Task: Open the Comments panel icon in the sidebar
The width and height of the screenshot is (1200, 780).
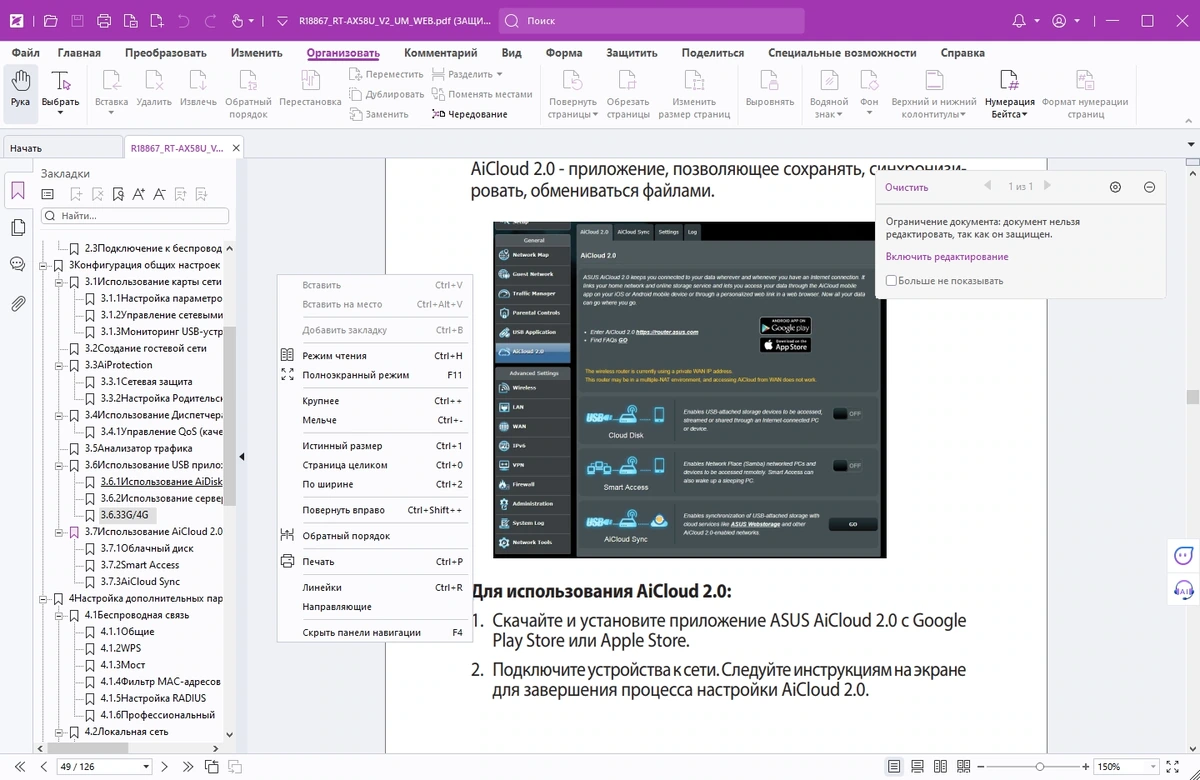Action: (x=18, y=264)
